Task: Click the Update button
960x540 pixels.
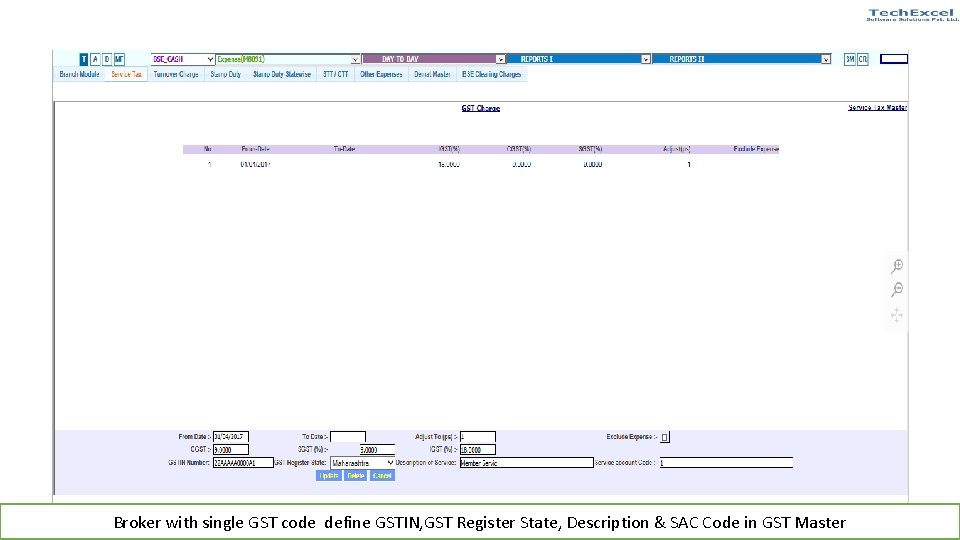Action: (x=329, y=476)
